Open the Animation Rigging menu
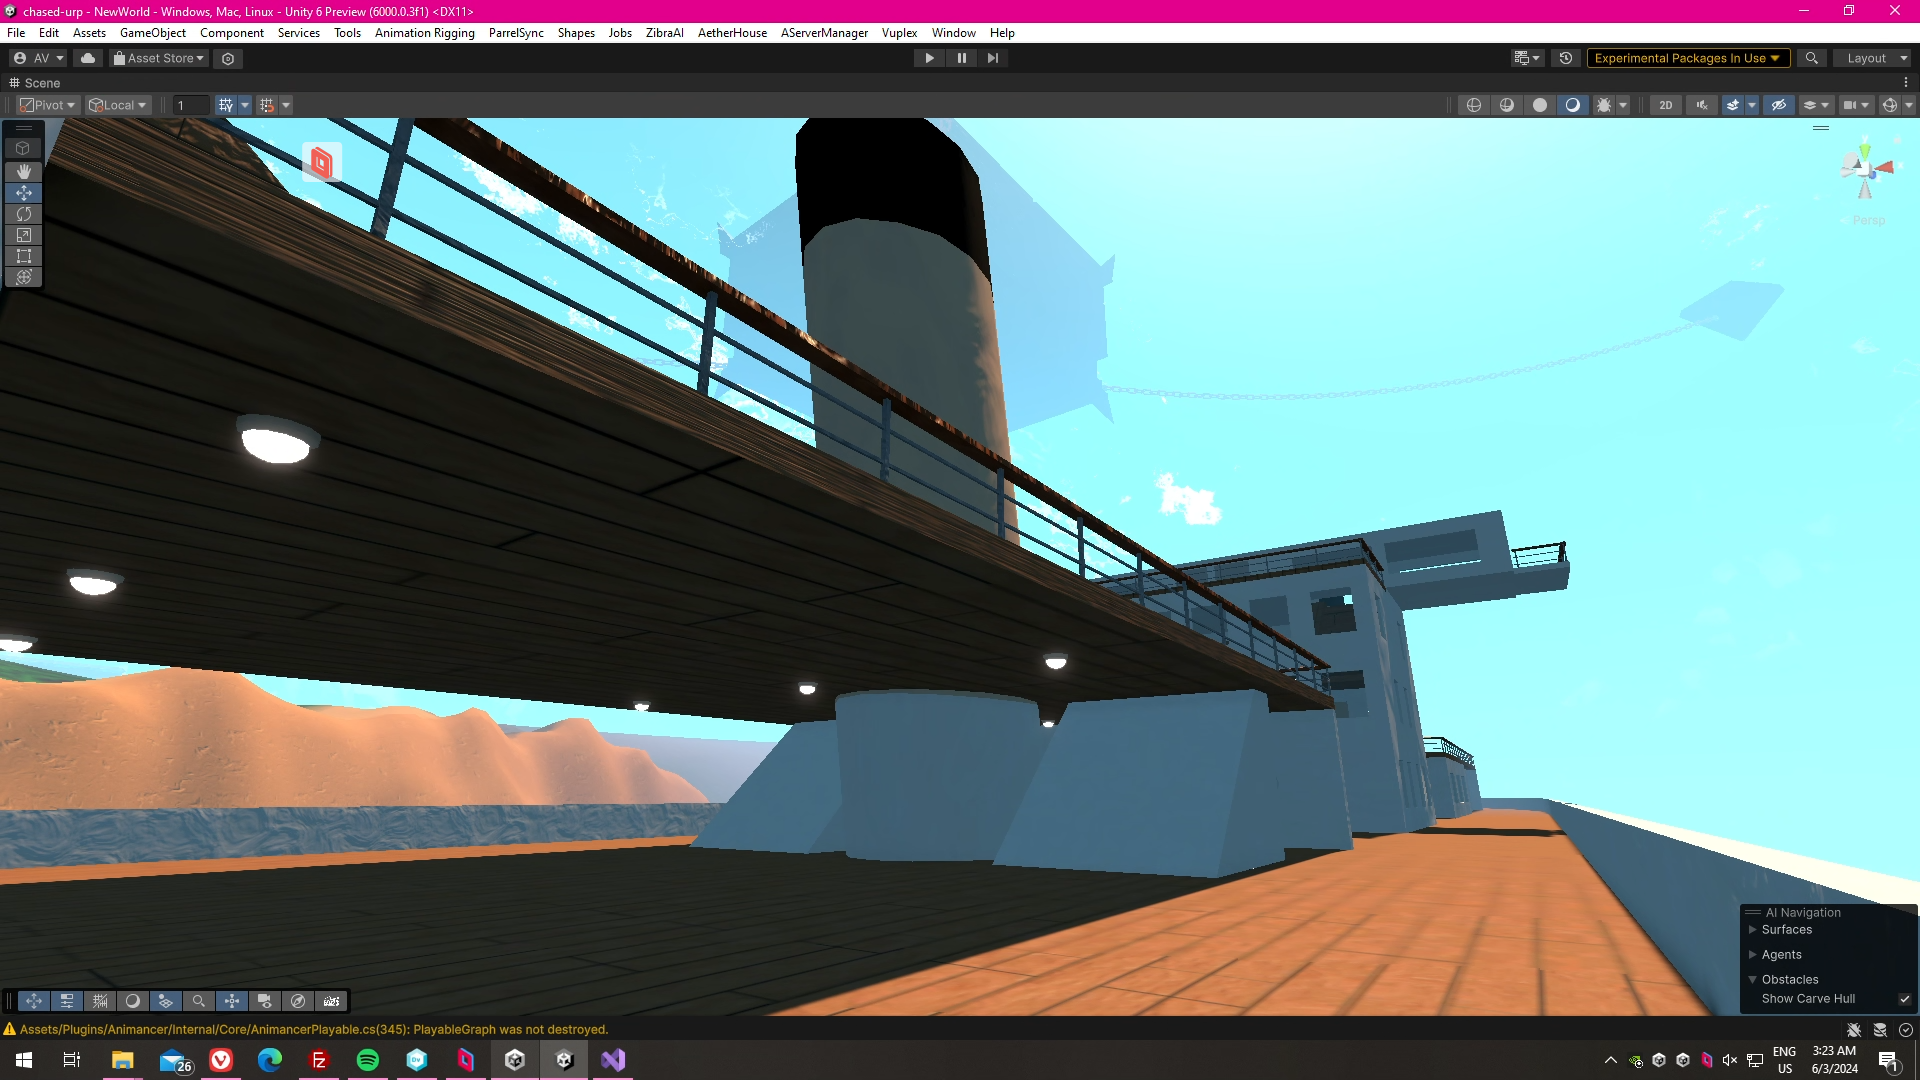The image size is (1920, 1080). point(424,33)
